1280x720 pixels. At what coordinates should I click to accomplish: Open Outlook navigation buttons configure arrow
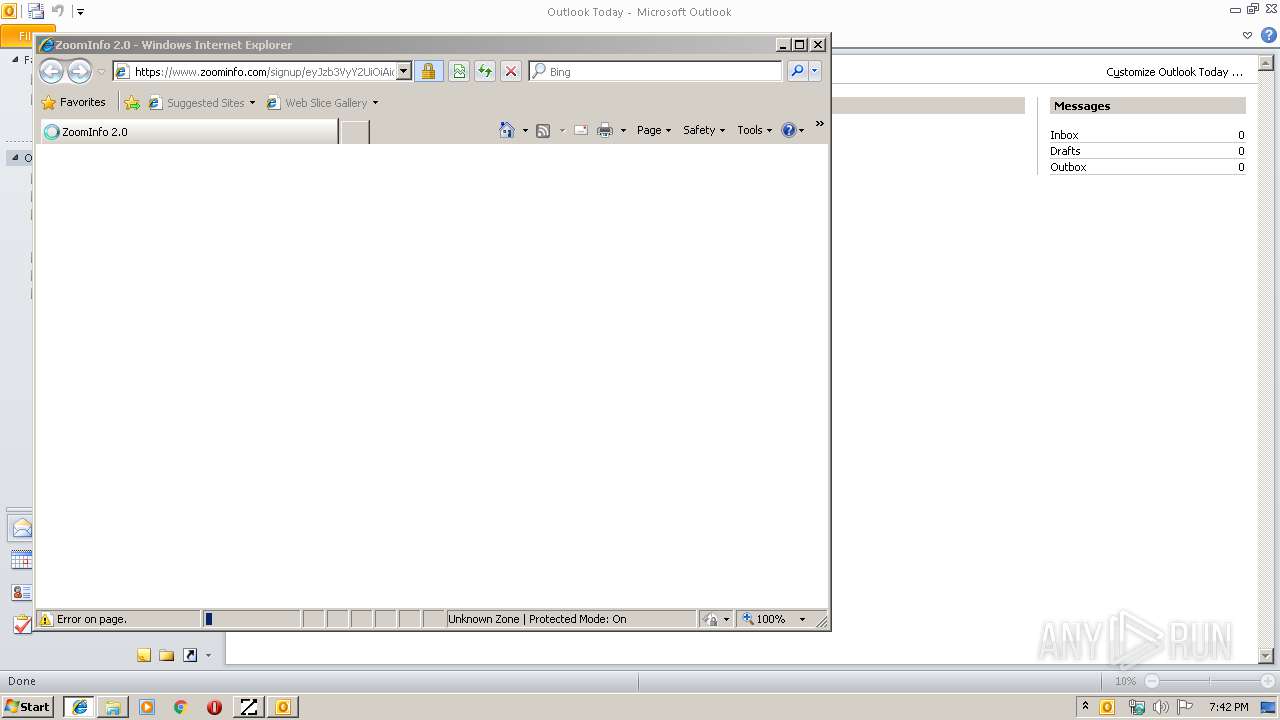[208, 656]
